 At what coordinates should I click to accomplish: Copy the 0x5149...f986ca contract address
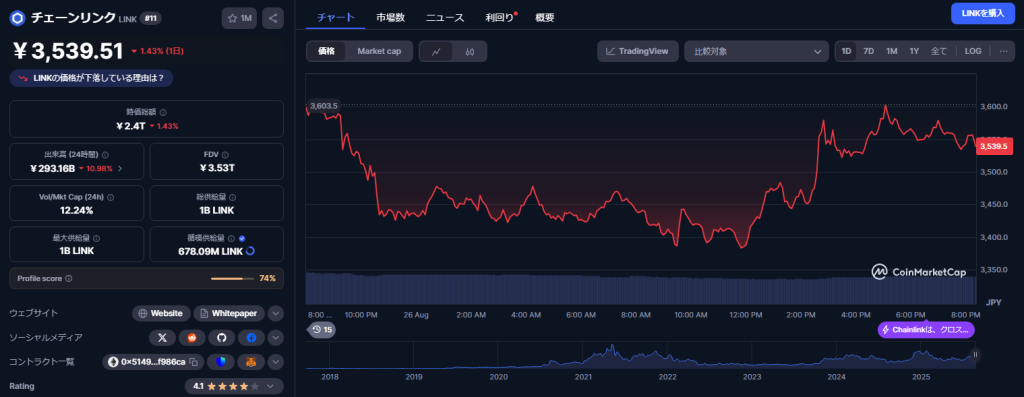pos(193,362)
